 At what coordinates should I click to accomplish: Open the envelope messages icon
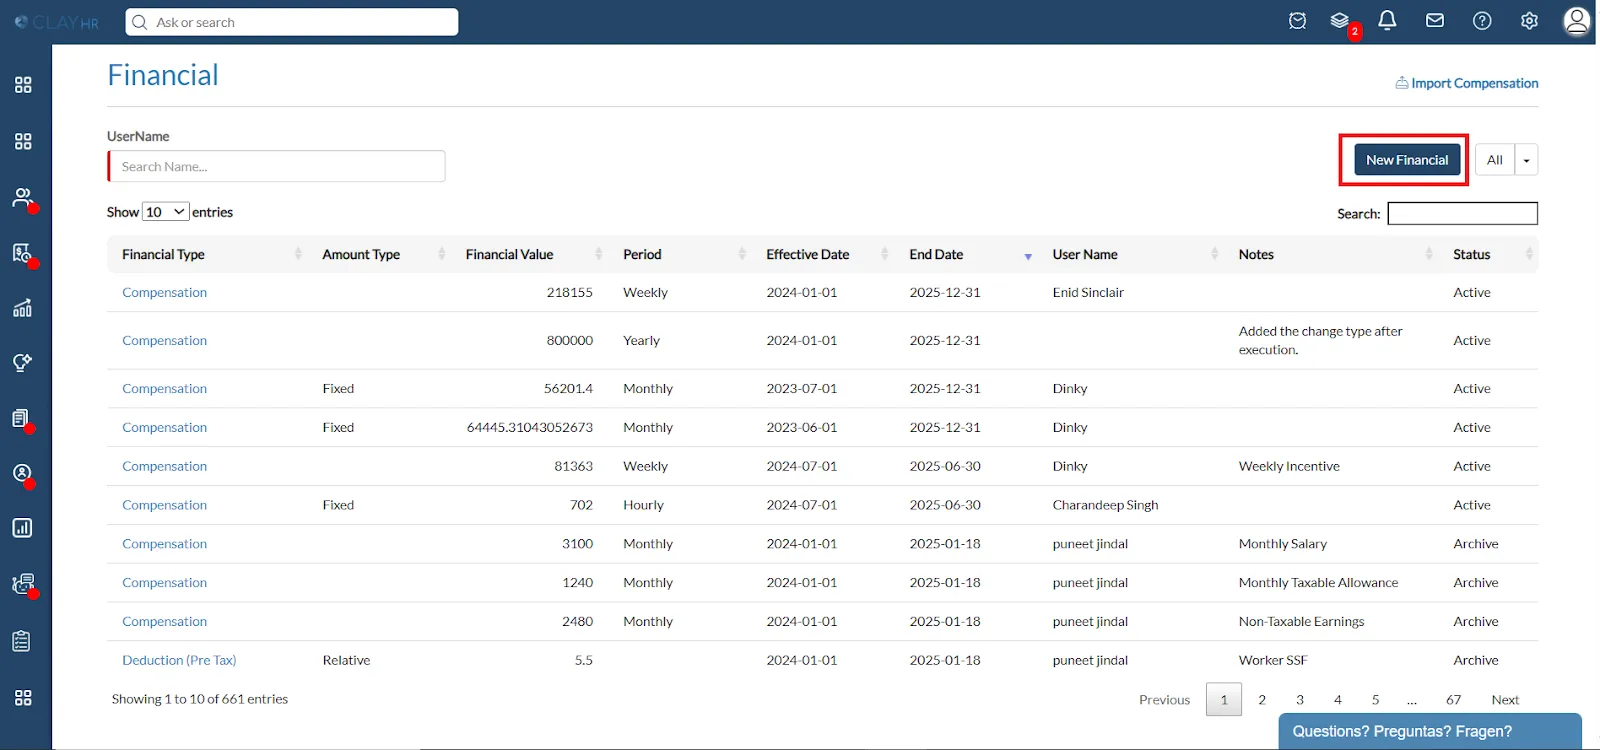pyautogui.click(x=1435, y=21)
